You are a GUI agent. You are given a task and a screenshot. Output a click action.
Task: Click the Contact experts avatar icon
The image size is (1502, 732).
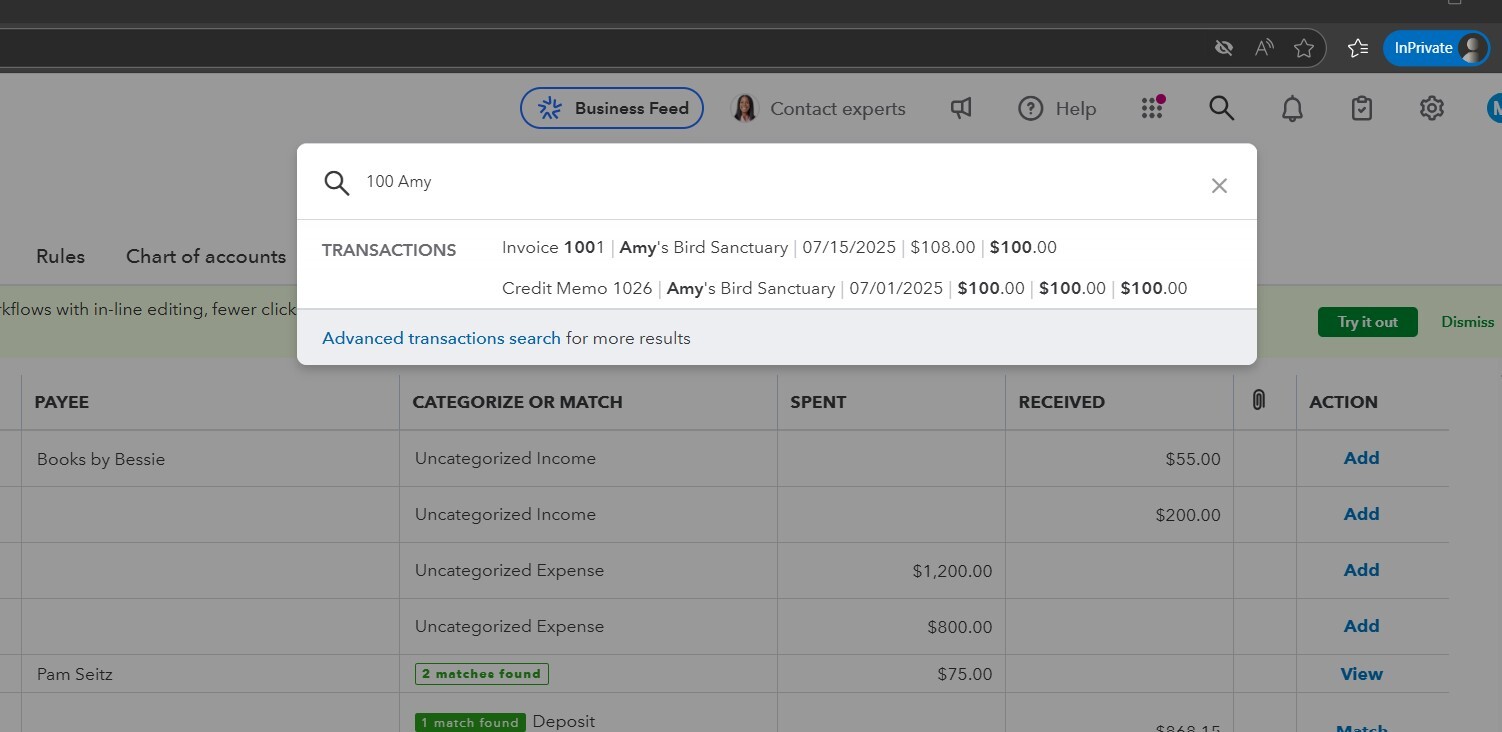[745, 108]
